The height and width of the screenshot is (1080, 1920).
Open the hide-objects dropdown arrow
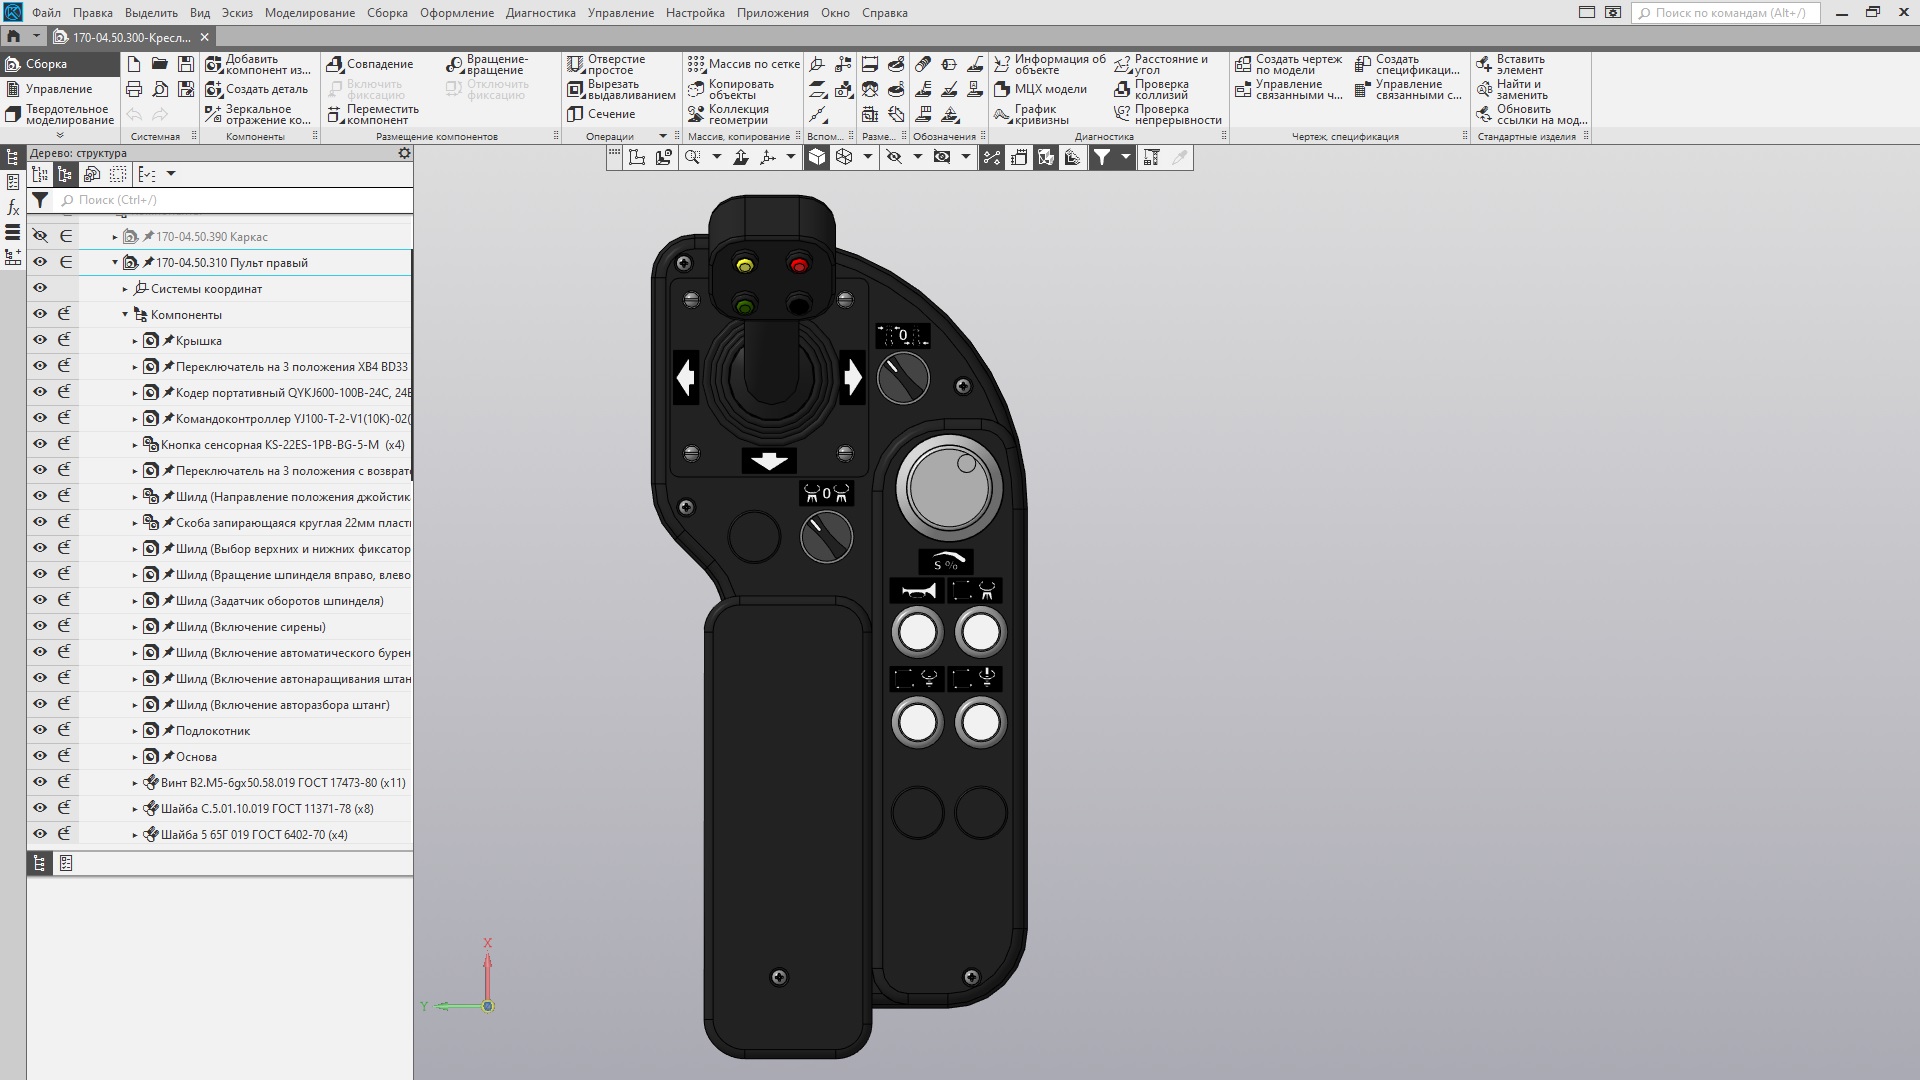[918, 158]
